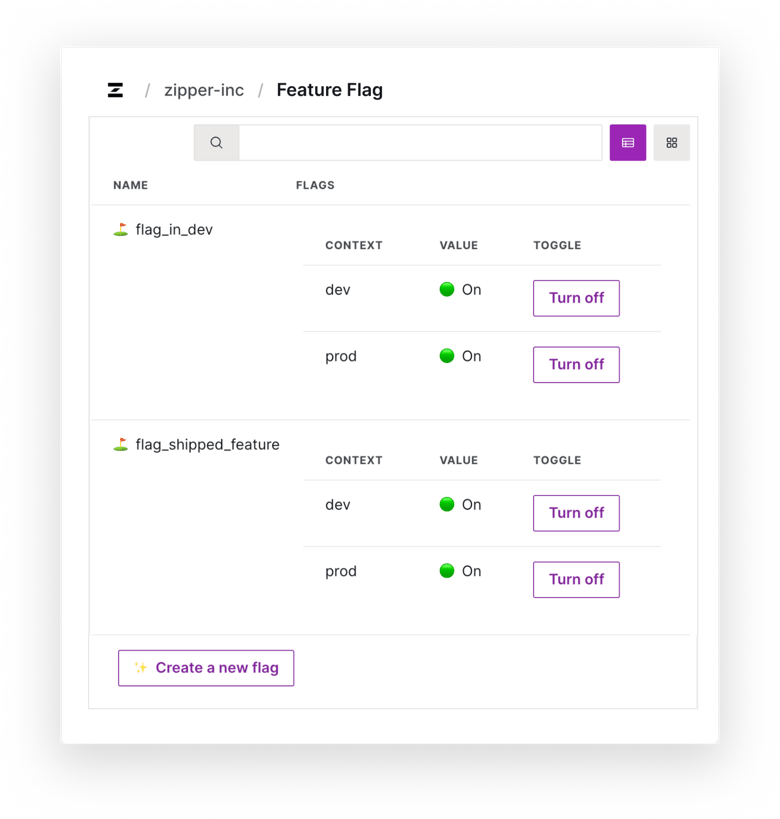The image size is (780, 819).
Task: Focus the flag search input field
Action: pos(420,143)
